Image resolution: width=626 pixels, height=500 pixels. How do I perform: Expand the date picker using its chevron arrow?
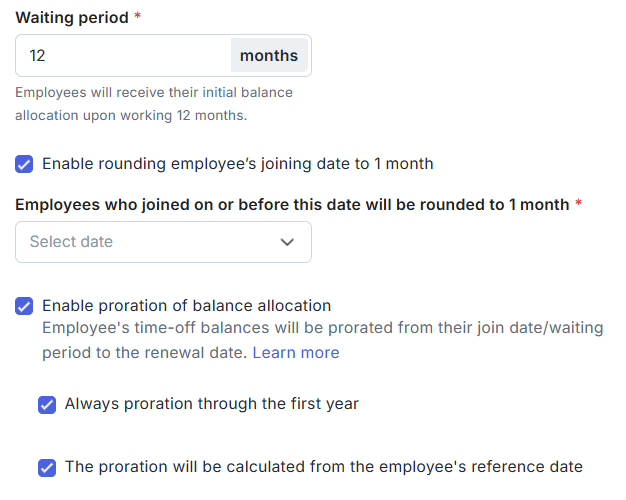pos(288,242)
